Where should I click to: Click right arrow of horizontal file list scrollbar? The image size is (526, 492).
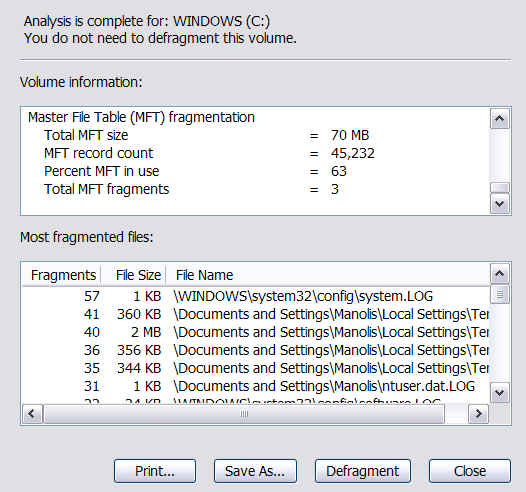478,414
